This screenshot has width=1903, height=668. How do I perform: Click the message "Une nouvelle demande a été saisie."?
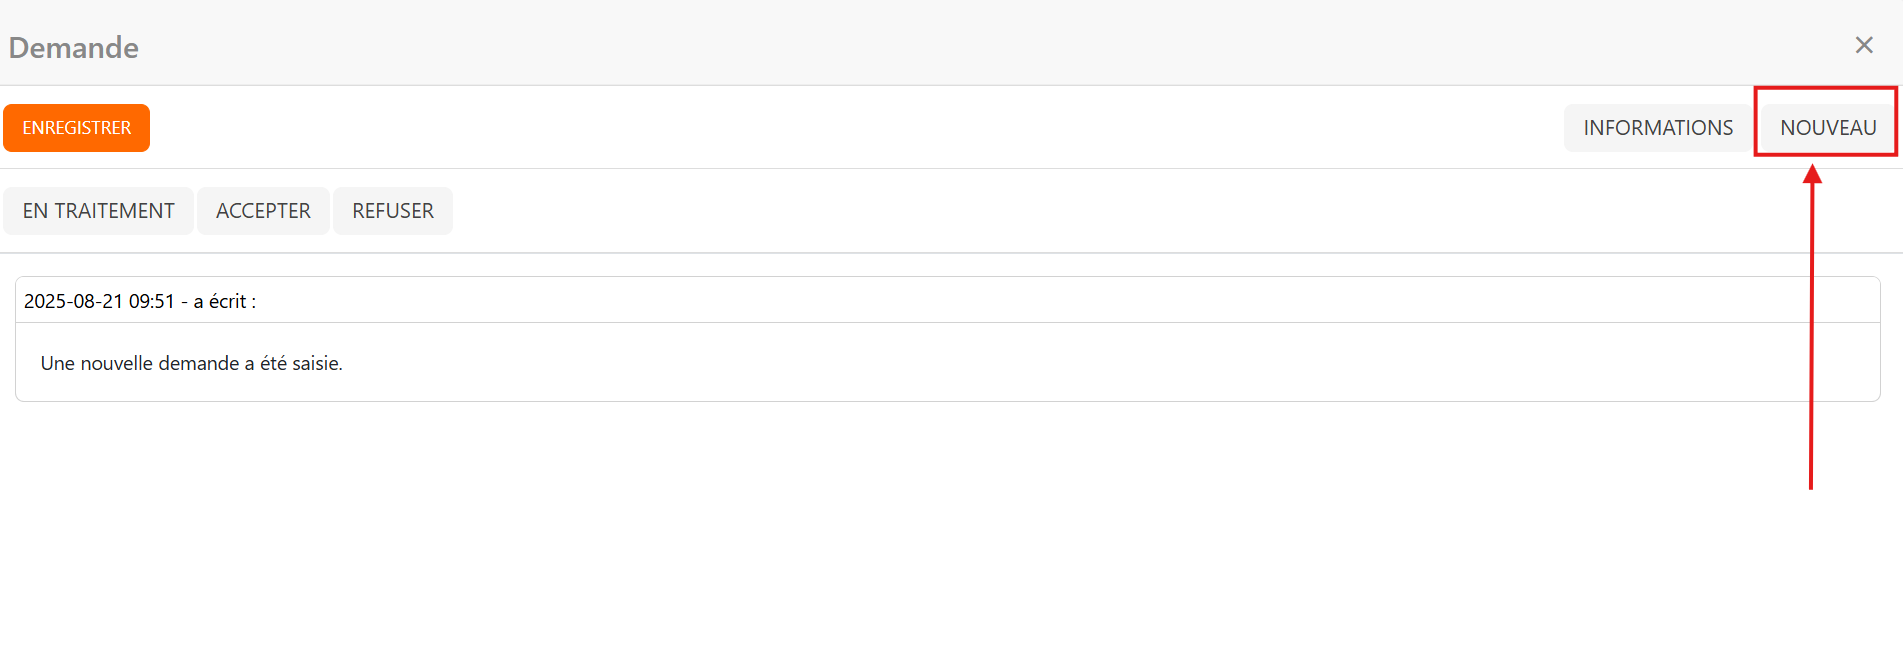(x=191, y=363)
